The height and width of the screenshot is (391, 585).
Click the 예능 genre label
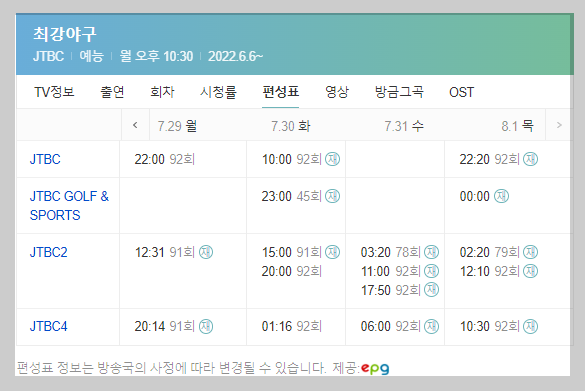(x=91, y=56)
